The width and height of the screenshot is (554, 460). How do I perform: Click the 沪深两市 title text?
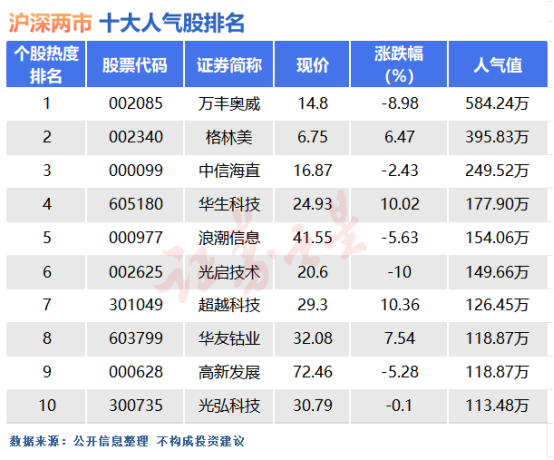click(50, 23)
